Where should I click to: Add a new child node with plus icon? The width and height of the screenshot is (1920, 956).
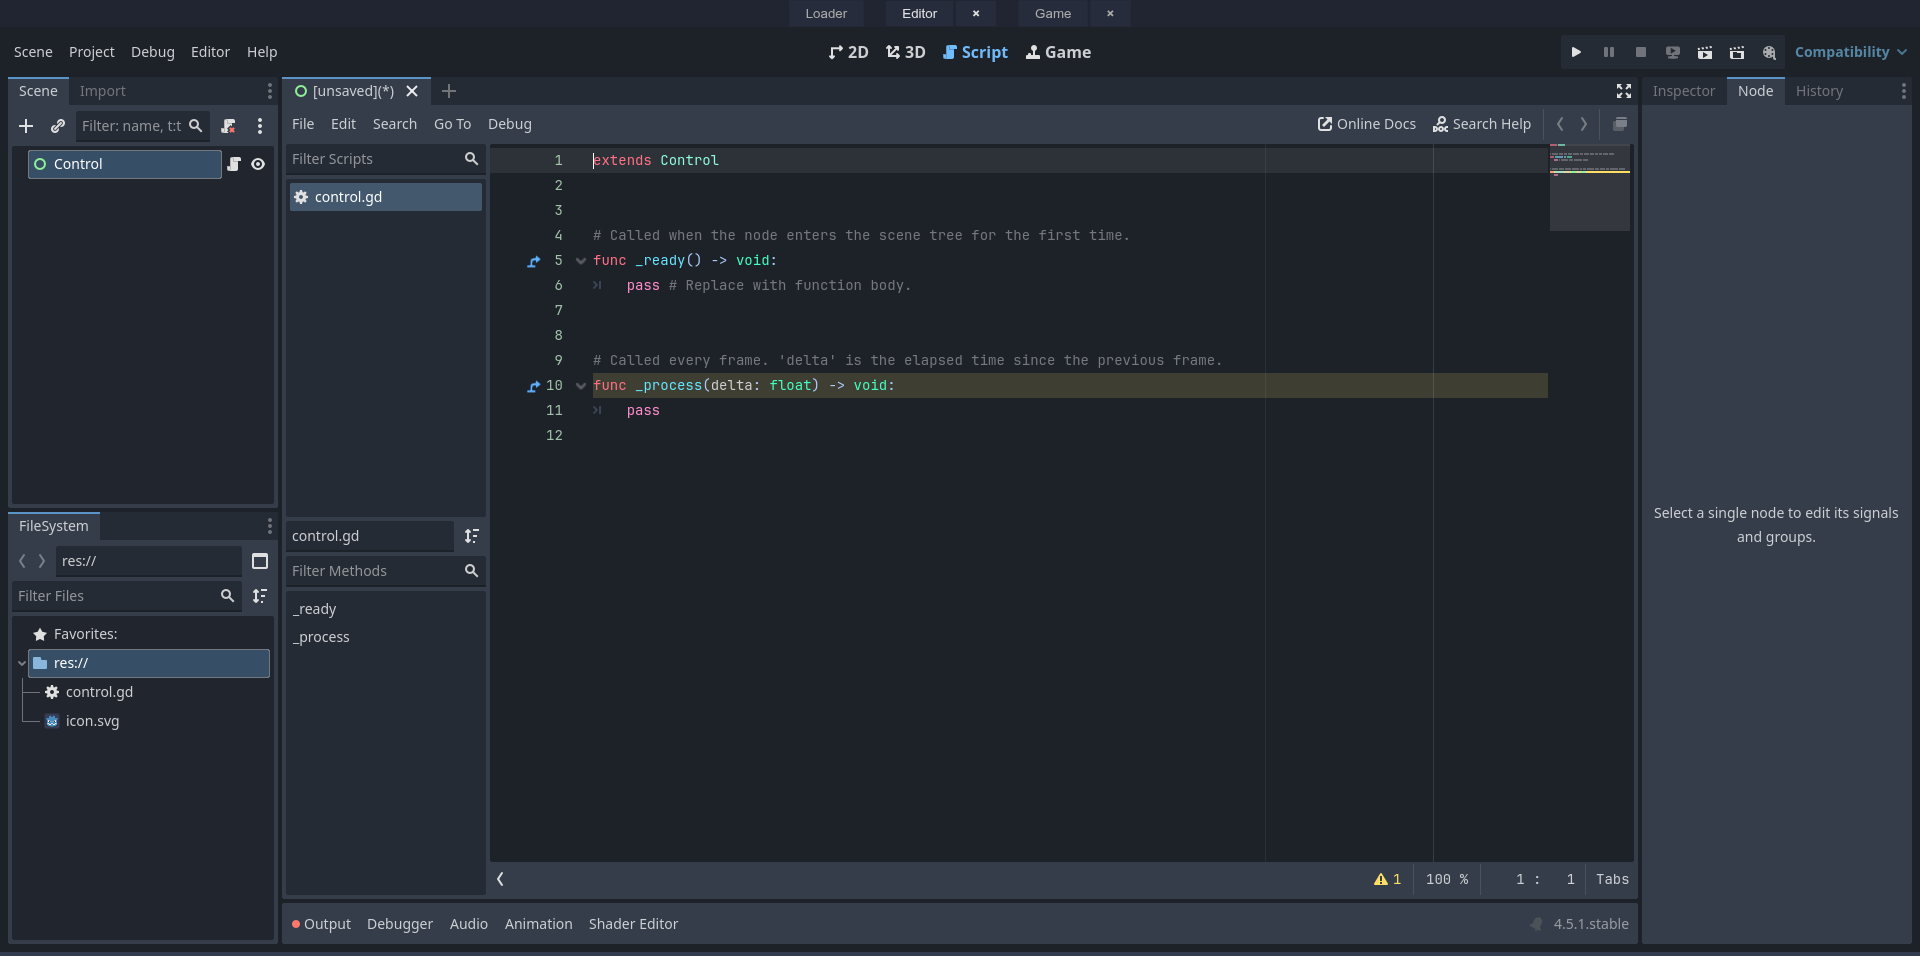click(x=26, y=126)
